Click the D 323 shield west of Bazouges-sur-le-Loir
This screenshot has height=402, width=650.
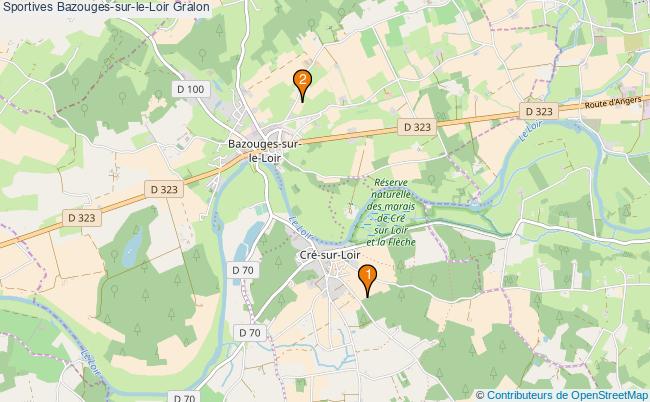pos(164,189)
